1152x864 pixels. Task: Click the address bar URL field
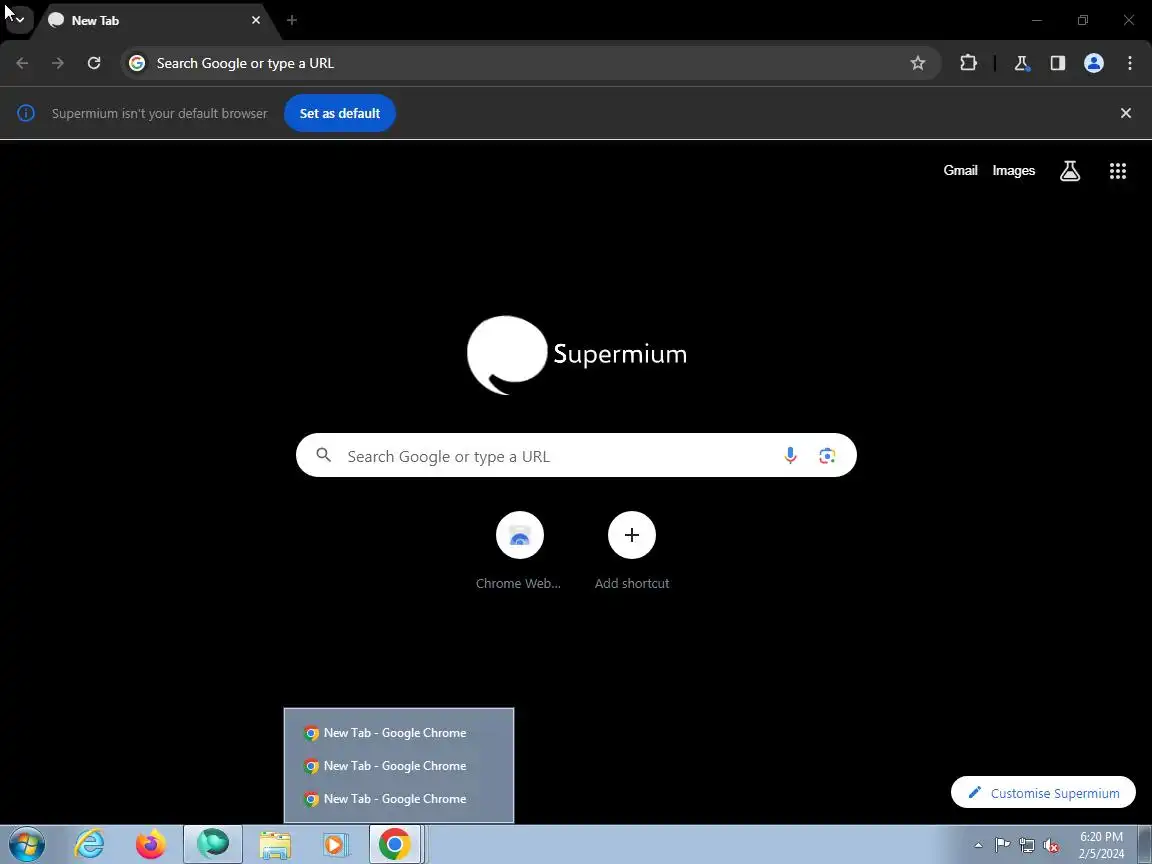[x=530, y=63]
